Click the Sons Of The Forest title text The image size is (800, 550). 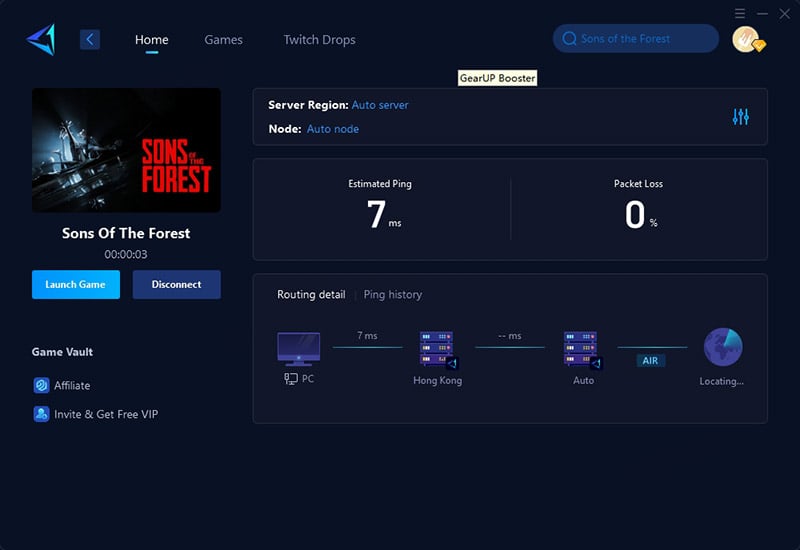pos(126,233)
